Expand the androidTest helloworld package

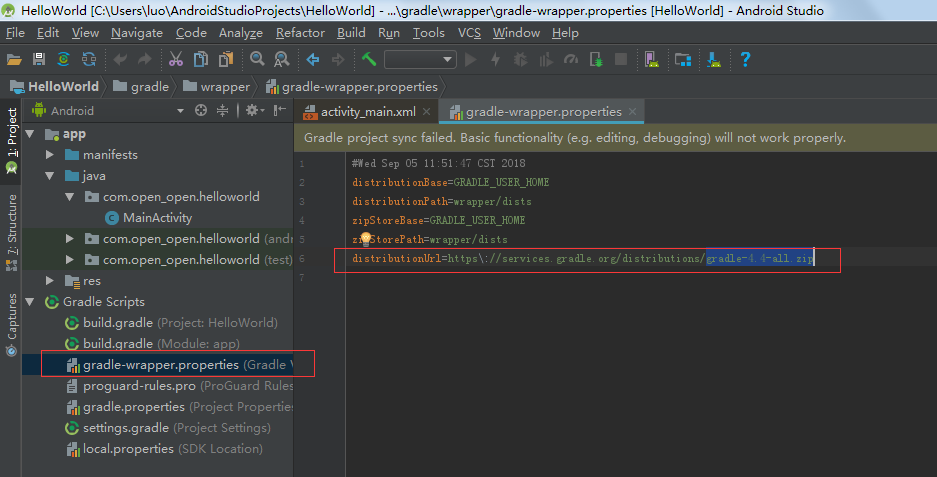[x=70, y=238]
